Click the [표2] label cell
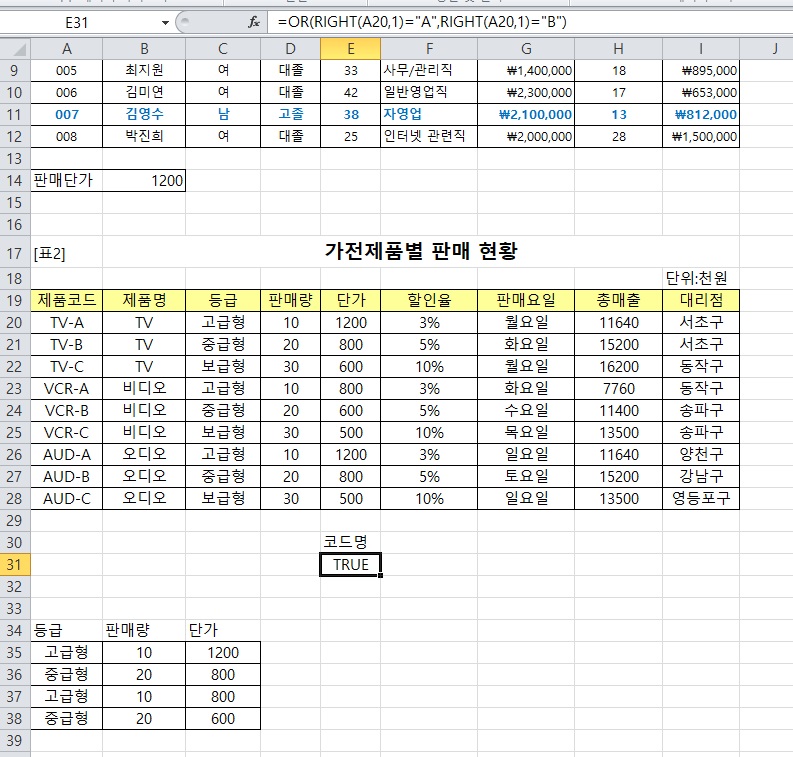Screen dimensions: 793x757 point(50,254)
